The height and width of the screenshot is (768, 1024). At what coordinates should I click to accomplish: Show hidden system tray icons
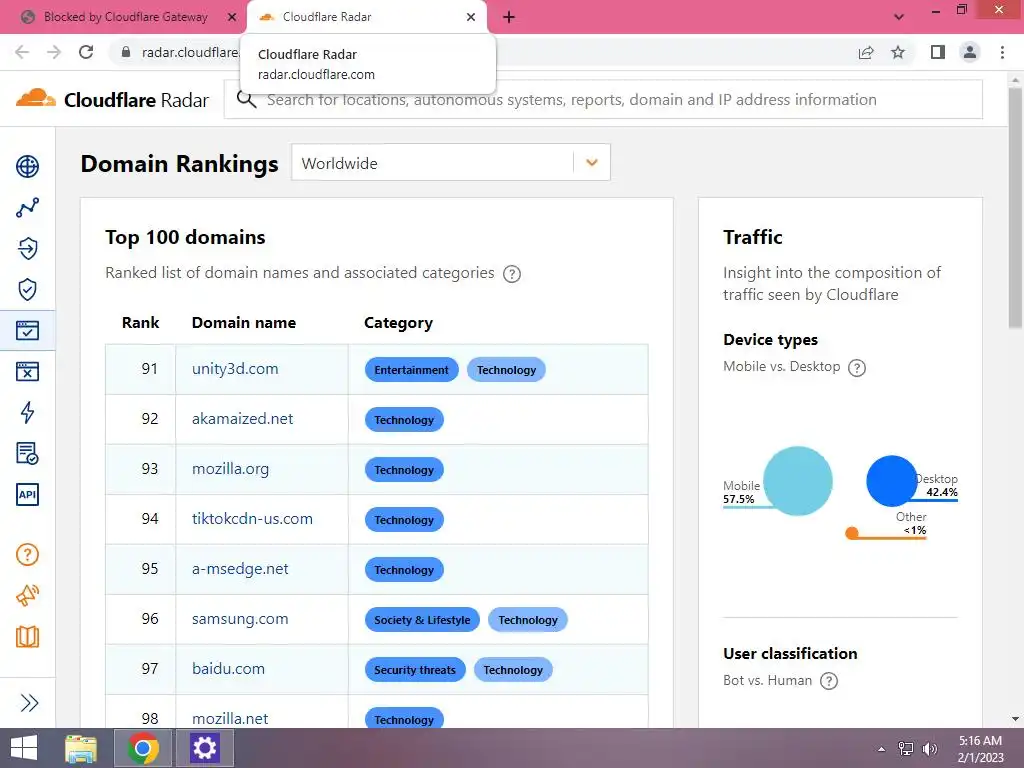881,749
